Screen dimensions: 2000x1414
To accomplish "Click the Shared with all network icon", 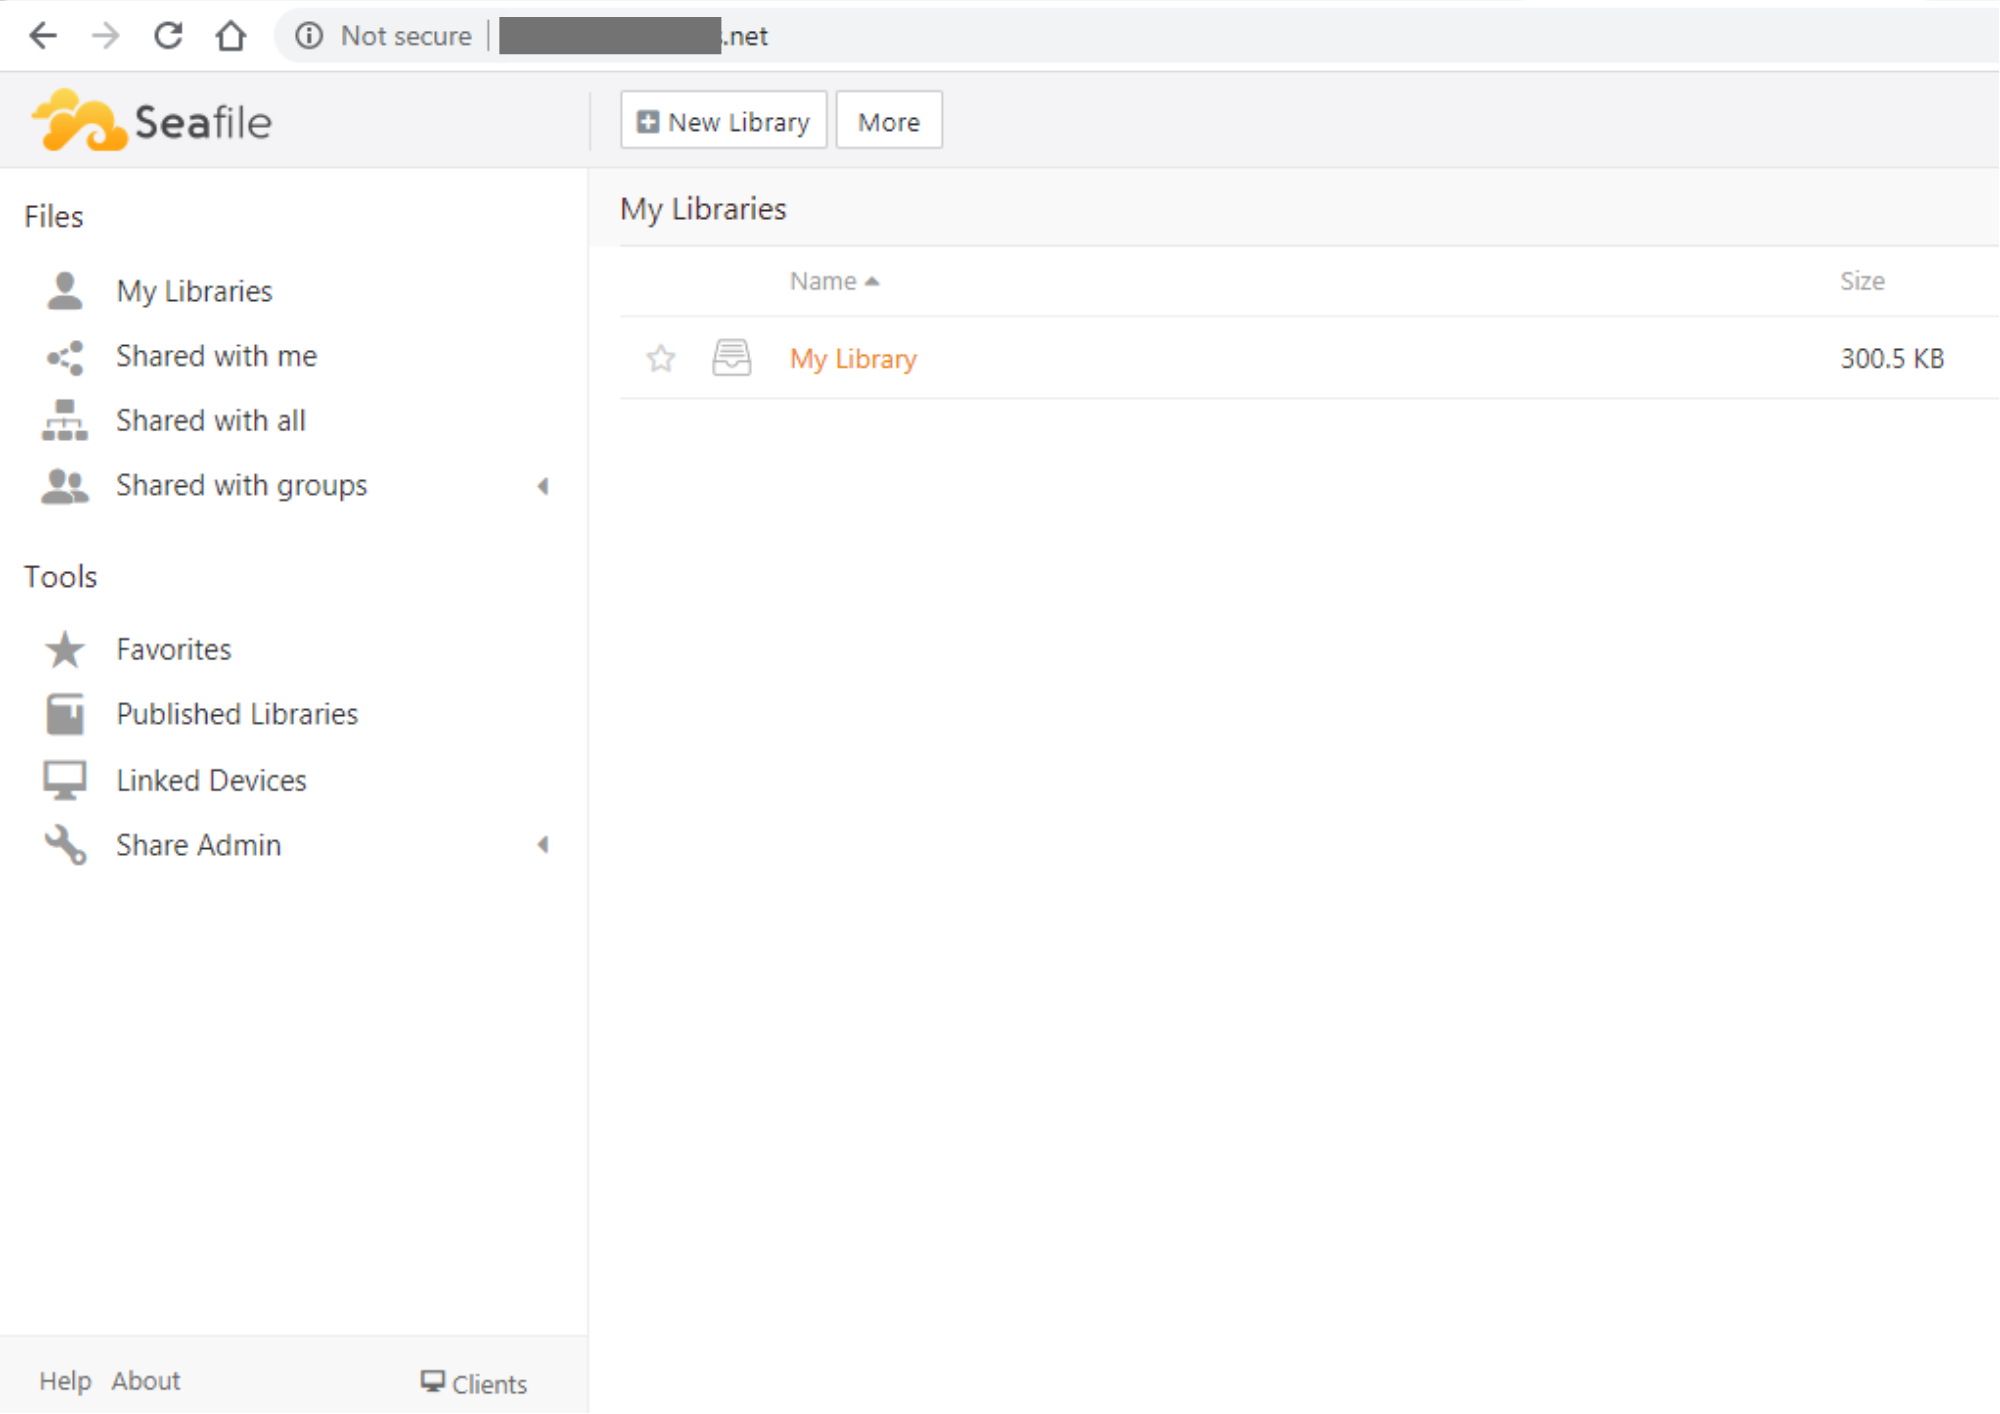I will (x=65, y=421).
